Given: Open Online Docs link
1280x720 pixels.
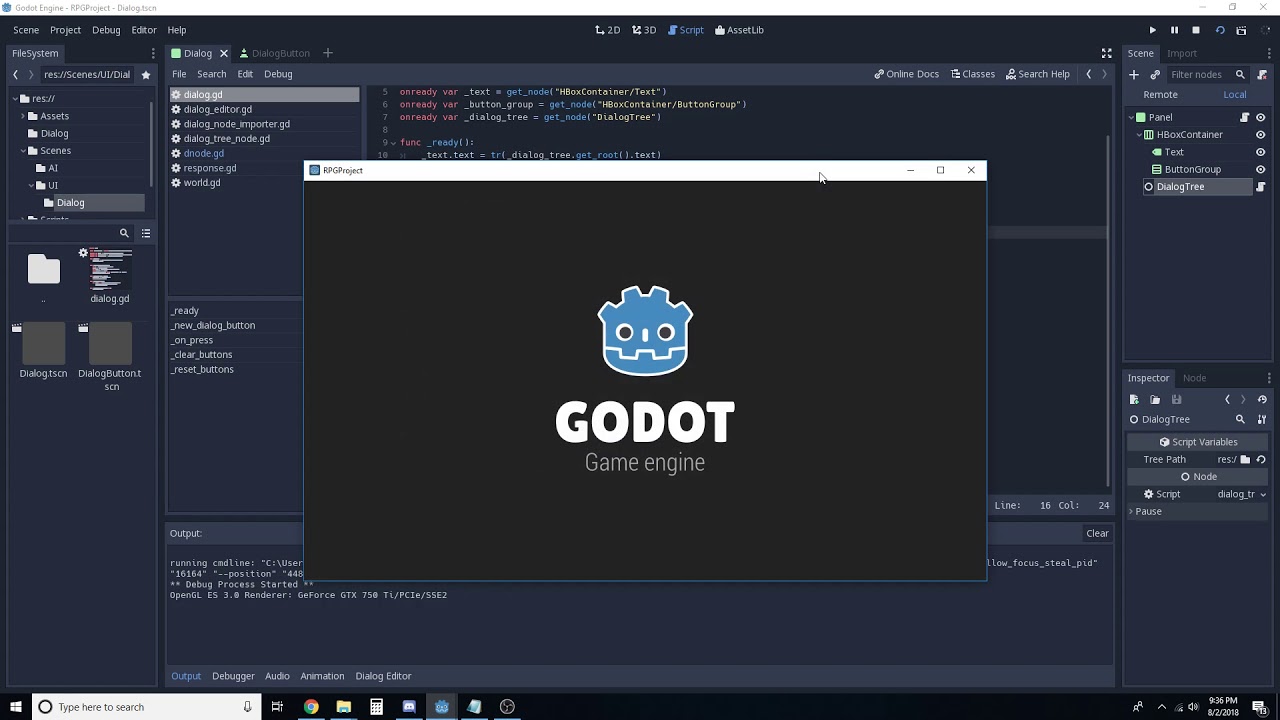Looking at the screenshot, I should 906,74.
